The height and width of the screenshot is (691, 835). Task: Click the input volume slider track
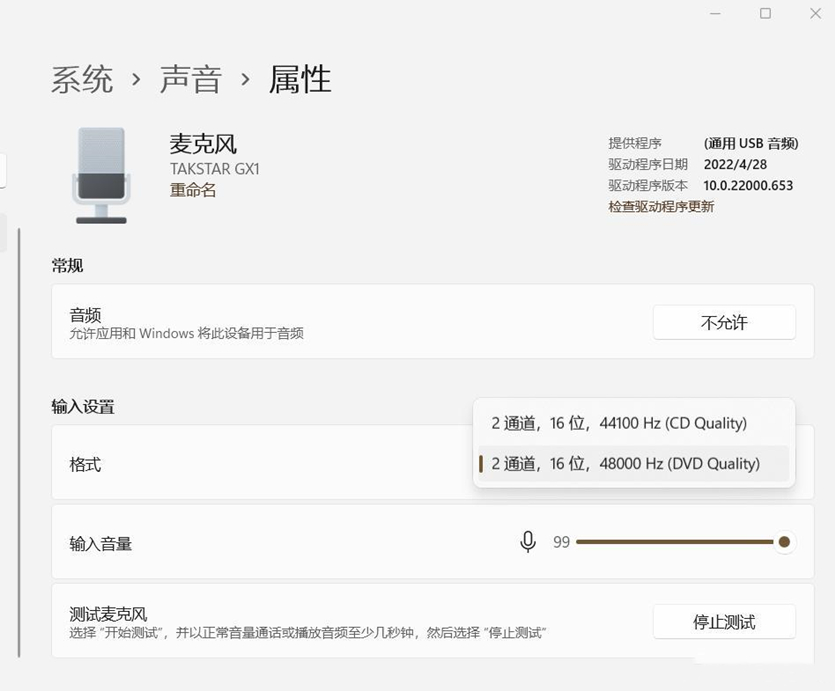click(670, 542)
